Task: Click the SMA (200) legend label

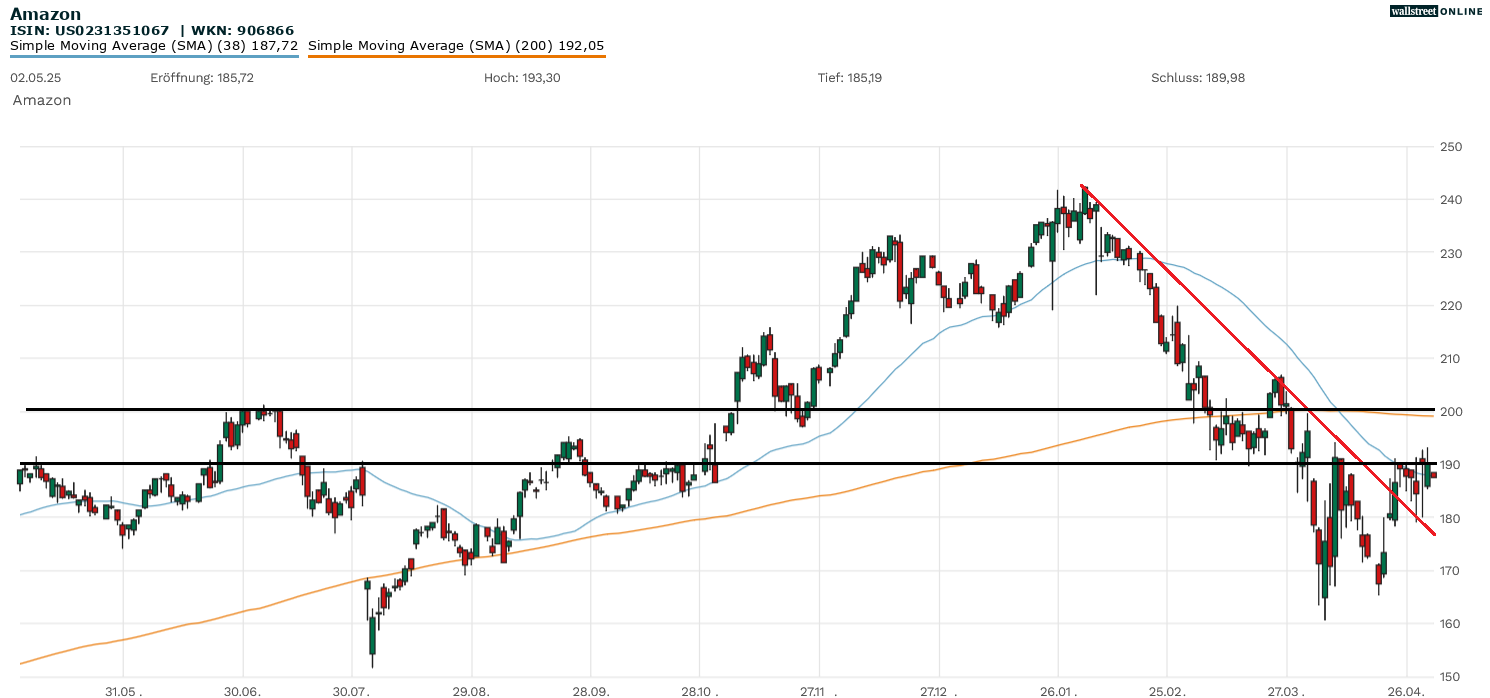Action: click(456, 45)
